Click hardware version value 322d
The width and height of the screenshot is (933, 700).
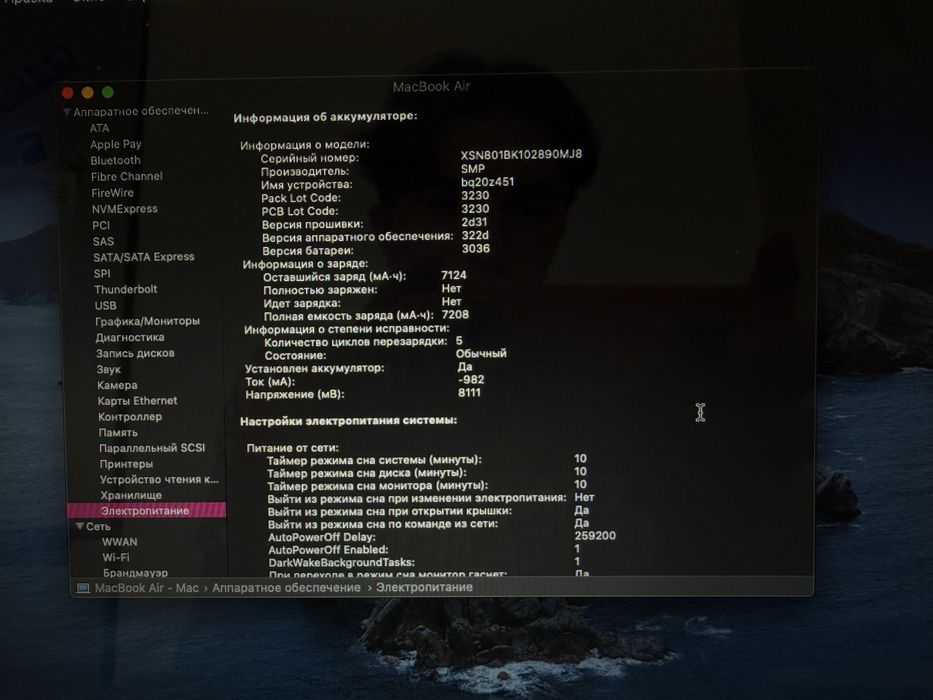[x=475, y=235]
